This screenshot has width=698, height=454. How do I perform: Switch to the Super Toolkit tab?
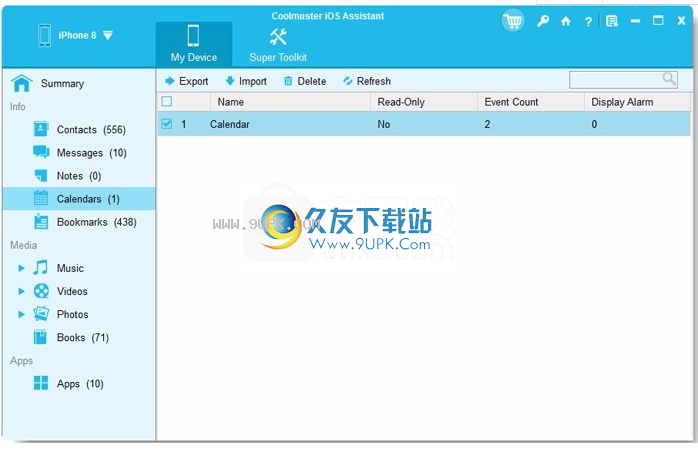pyautogui.click(x=278, y=44)
